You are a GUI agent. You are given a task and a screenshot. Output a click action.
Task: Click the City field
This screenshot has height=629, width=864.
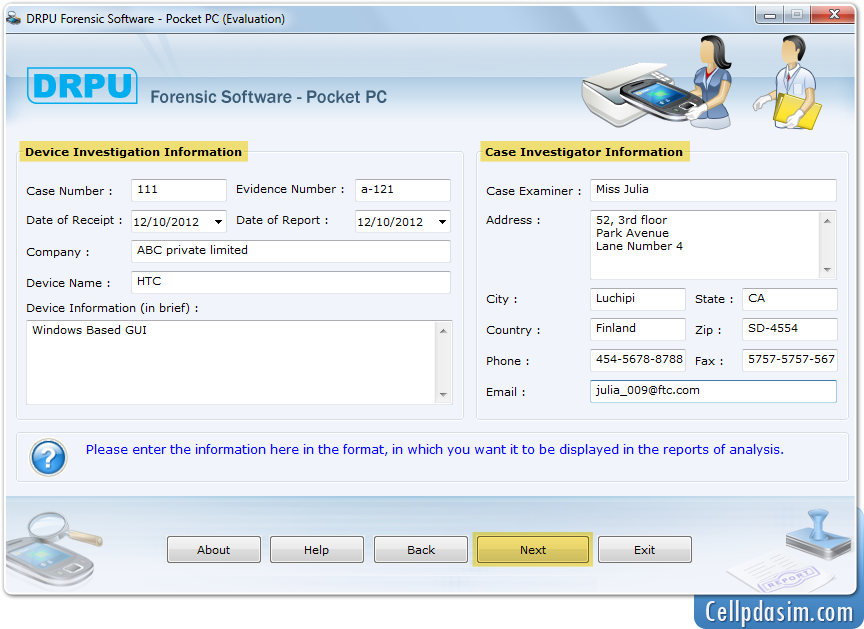pos(638,299)
